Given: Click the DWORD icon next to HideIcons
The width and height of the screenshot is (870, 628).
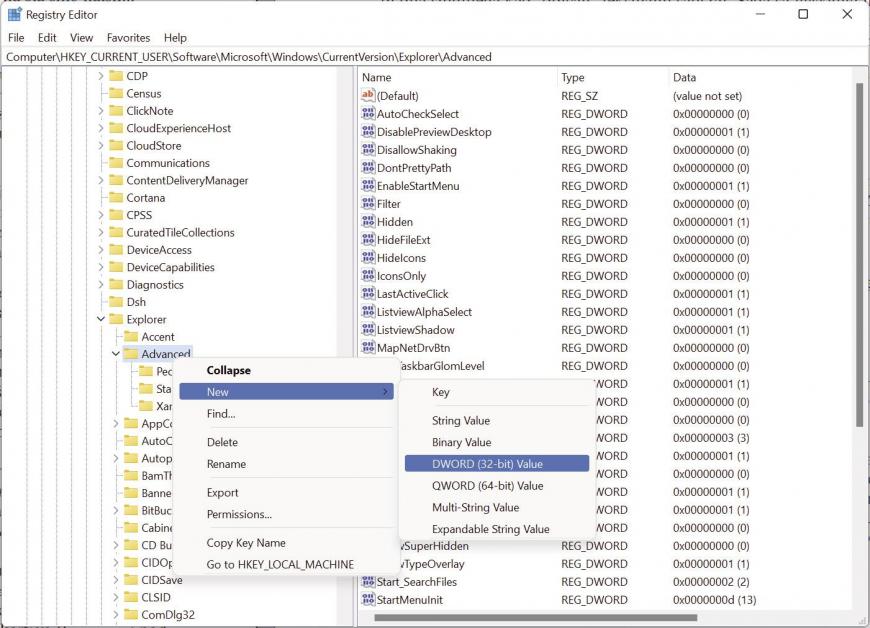Looking at the screenshot, I should (368, 258).
